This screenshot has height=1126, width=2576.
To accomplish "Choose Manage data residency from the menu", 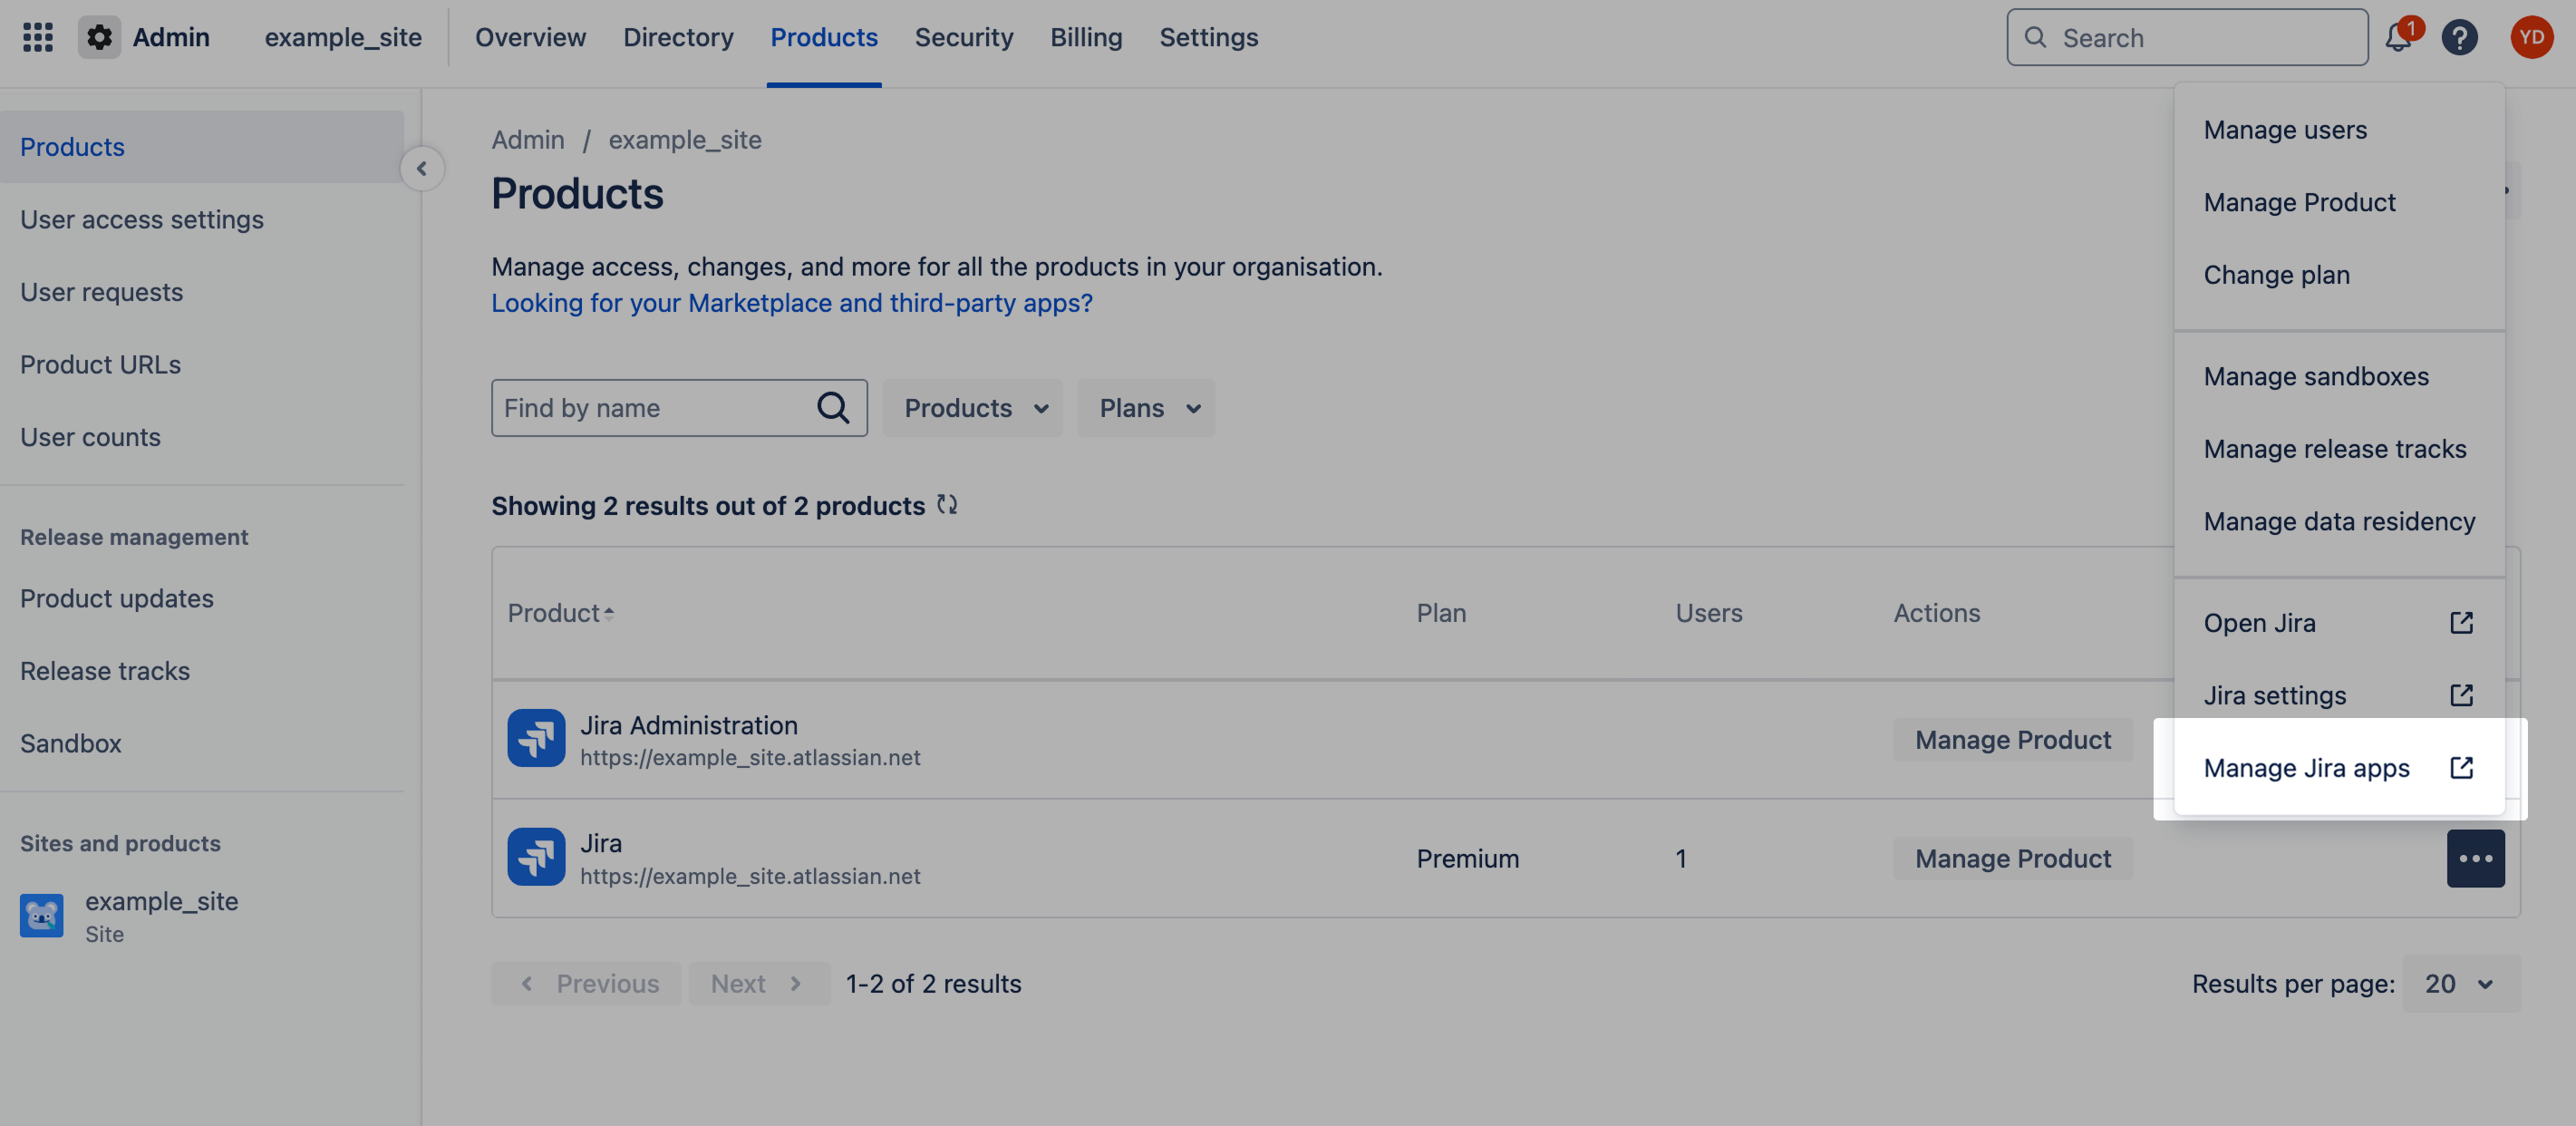I will pyautogui.click(x=2339, y=521).
